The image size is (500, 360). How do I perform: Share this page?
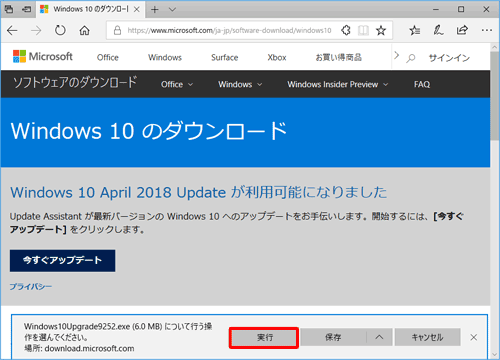462,31
